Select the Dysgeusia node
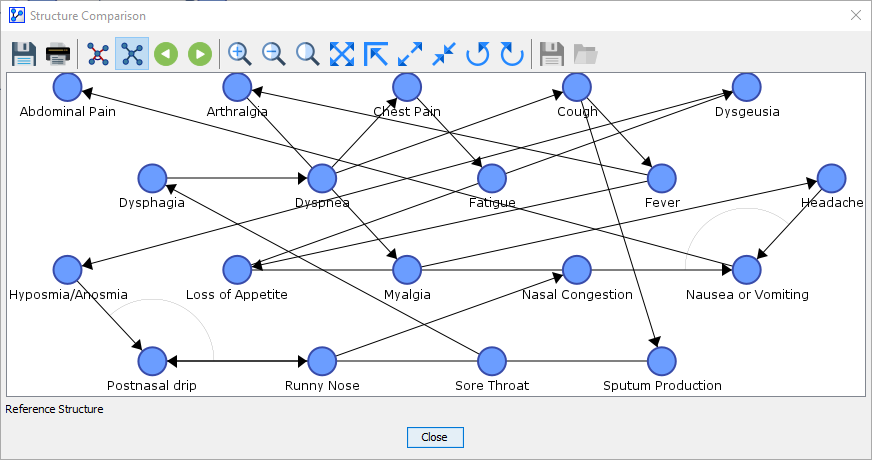The height and width of the screenshot is (460, 872). (x=746, y=87)
